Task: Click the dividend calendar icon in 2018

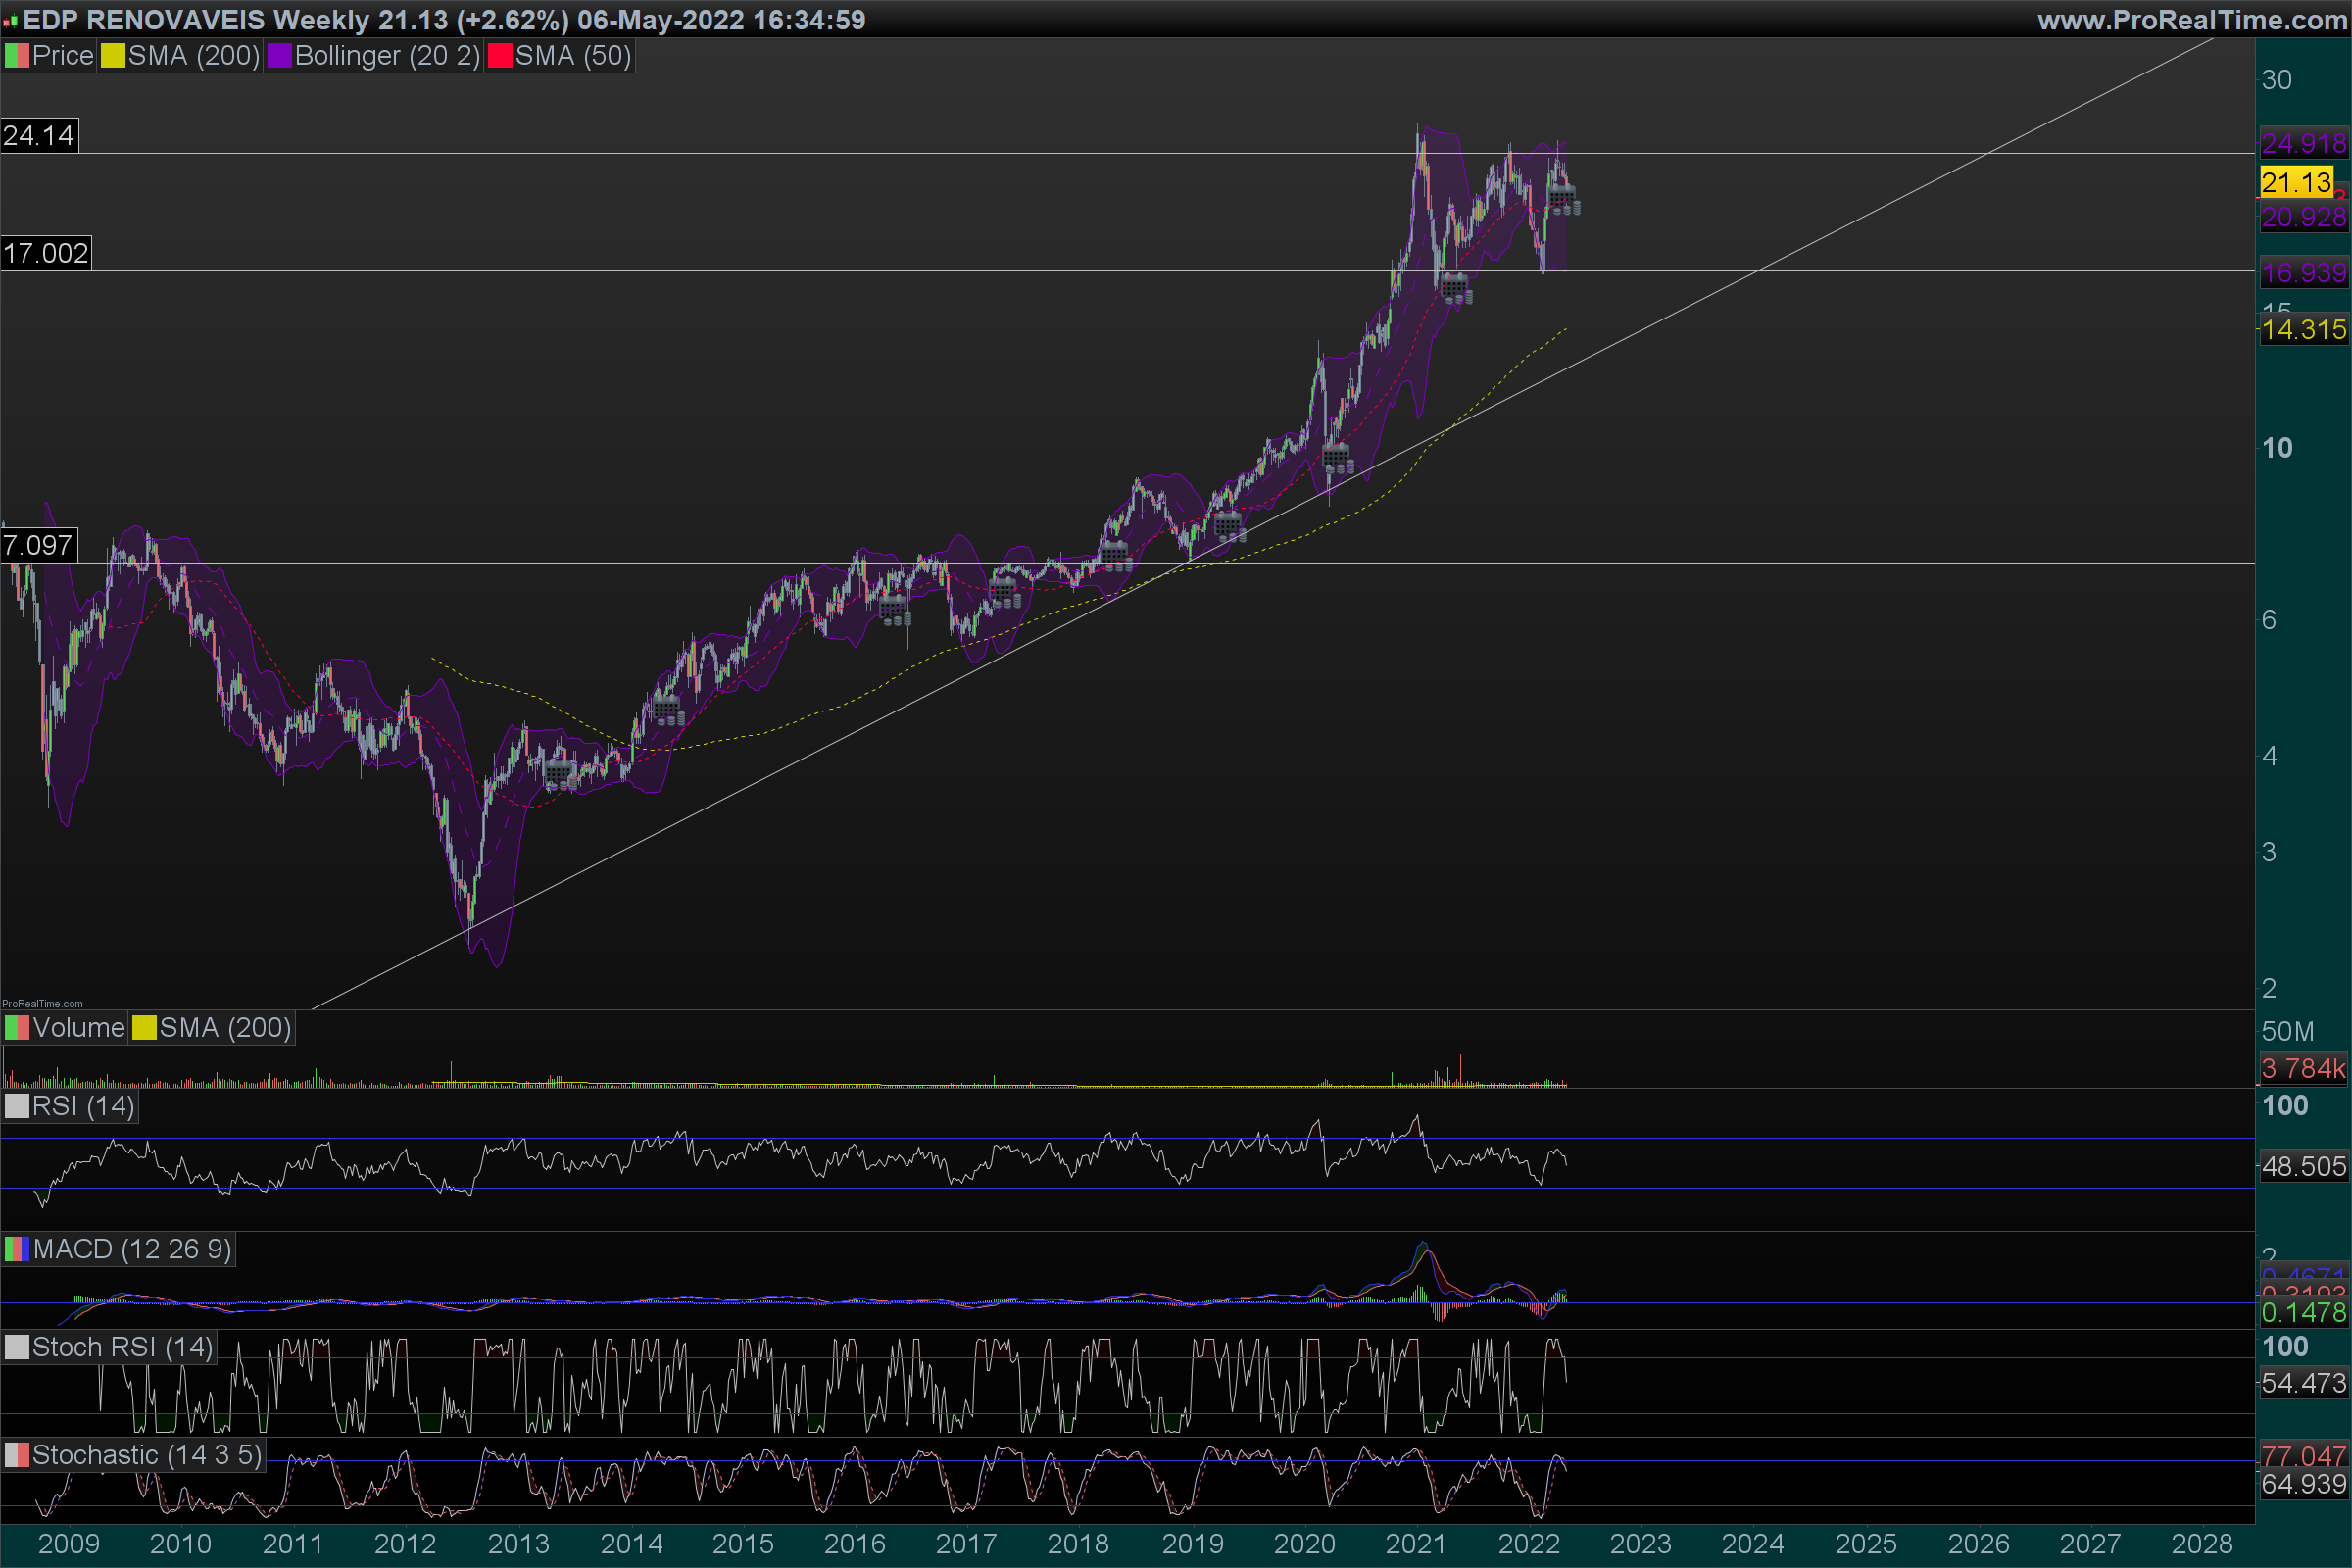Action: tap(1116, 554)
